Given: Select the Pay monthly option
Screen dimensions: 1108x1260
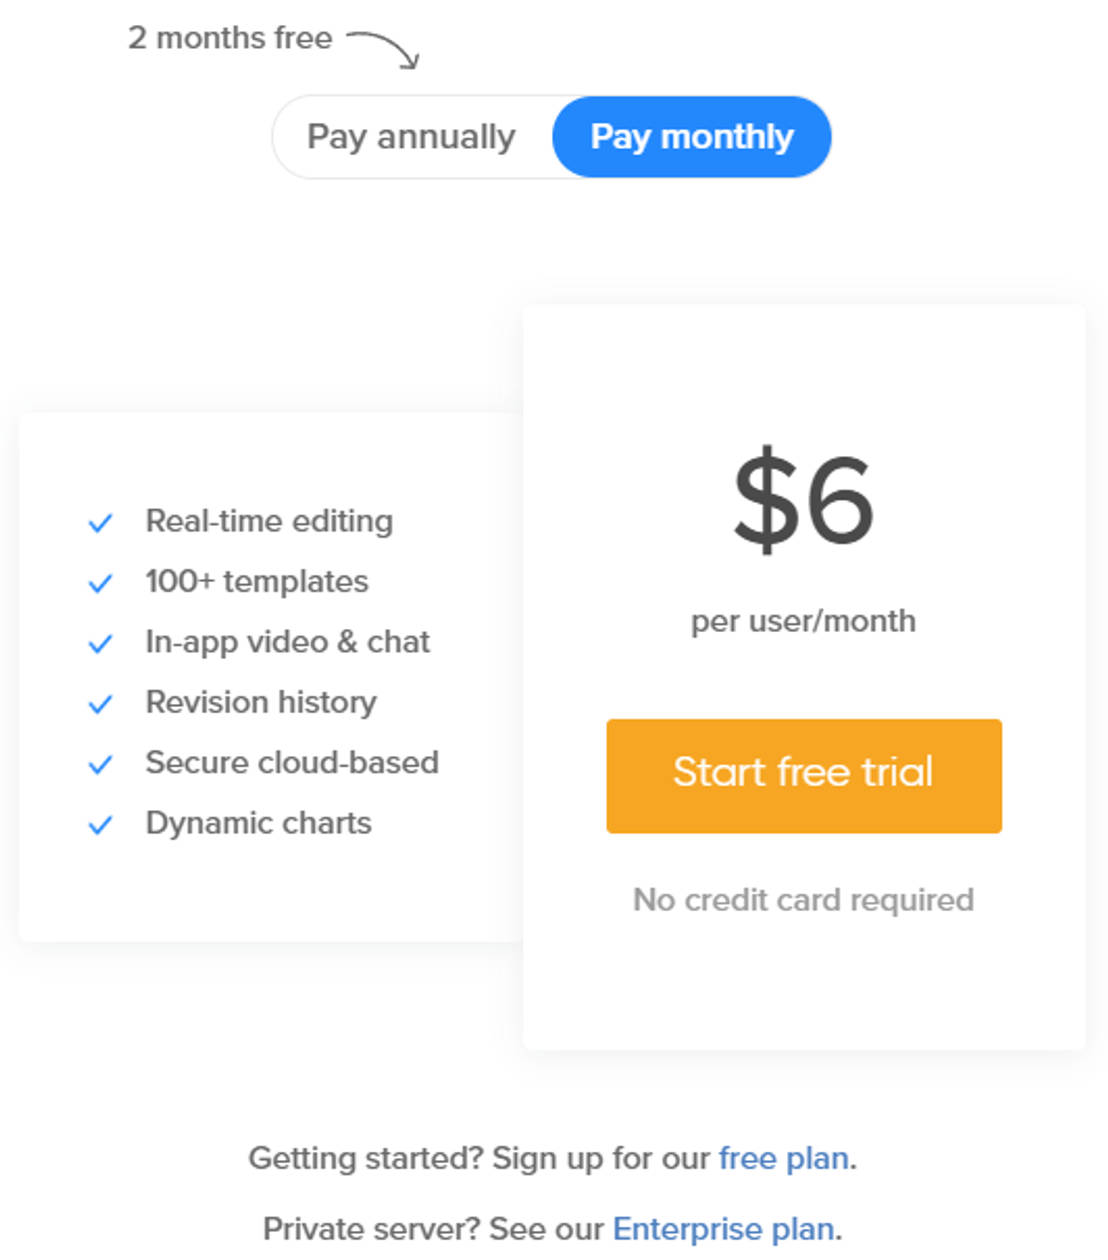Looking at the screenshot, I should (x=691, y=137).
